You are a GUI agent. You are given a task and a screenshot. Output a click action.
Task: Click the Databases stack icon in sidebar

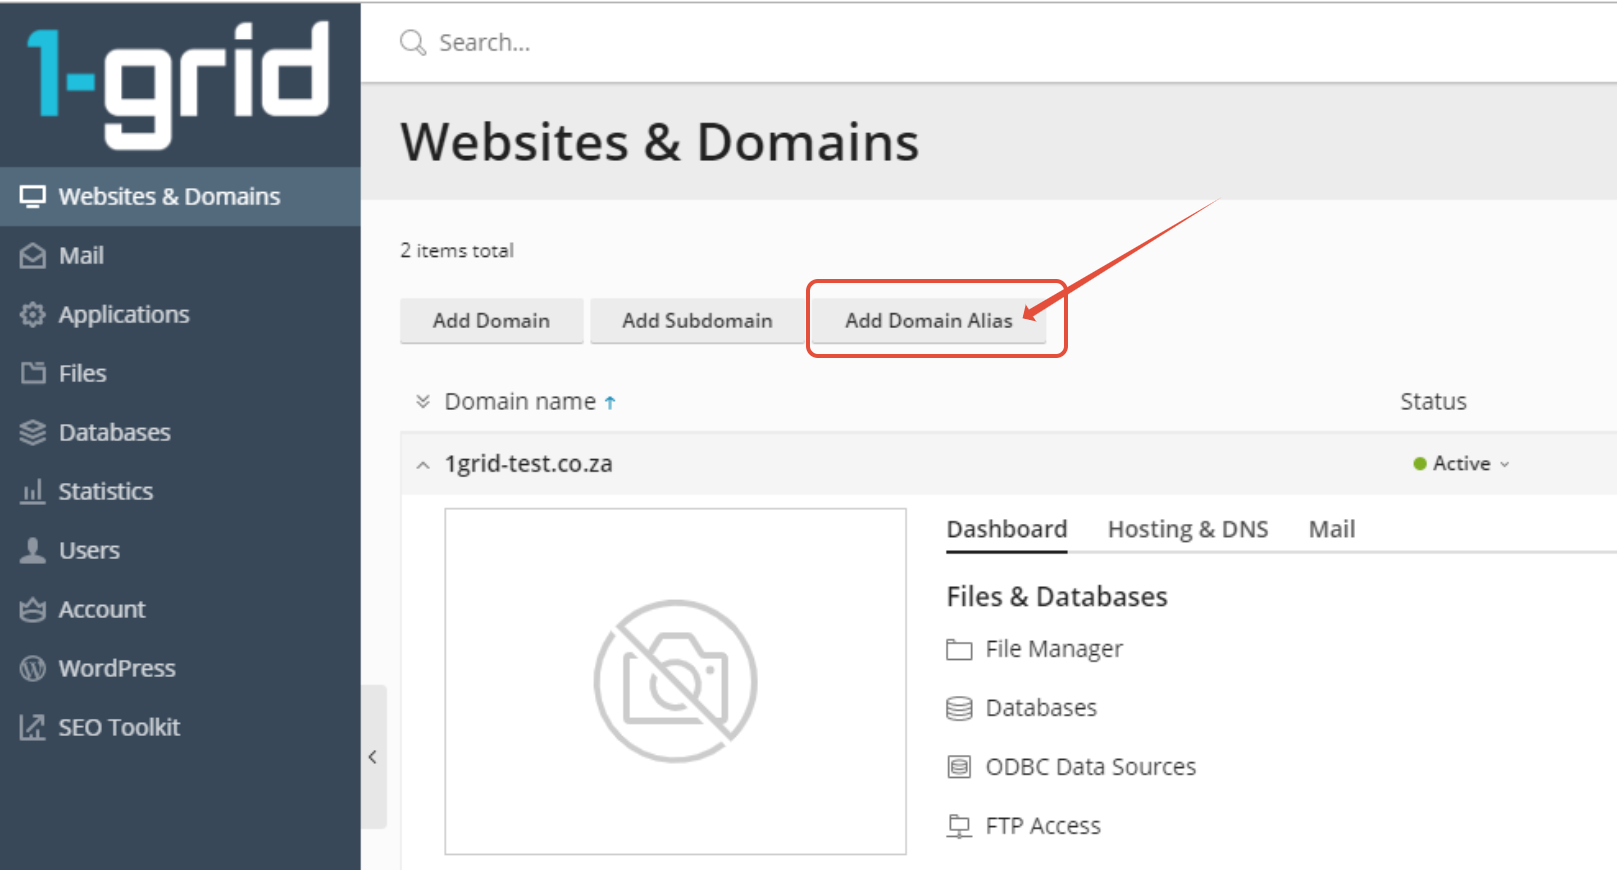click(x=33, y=432)
